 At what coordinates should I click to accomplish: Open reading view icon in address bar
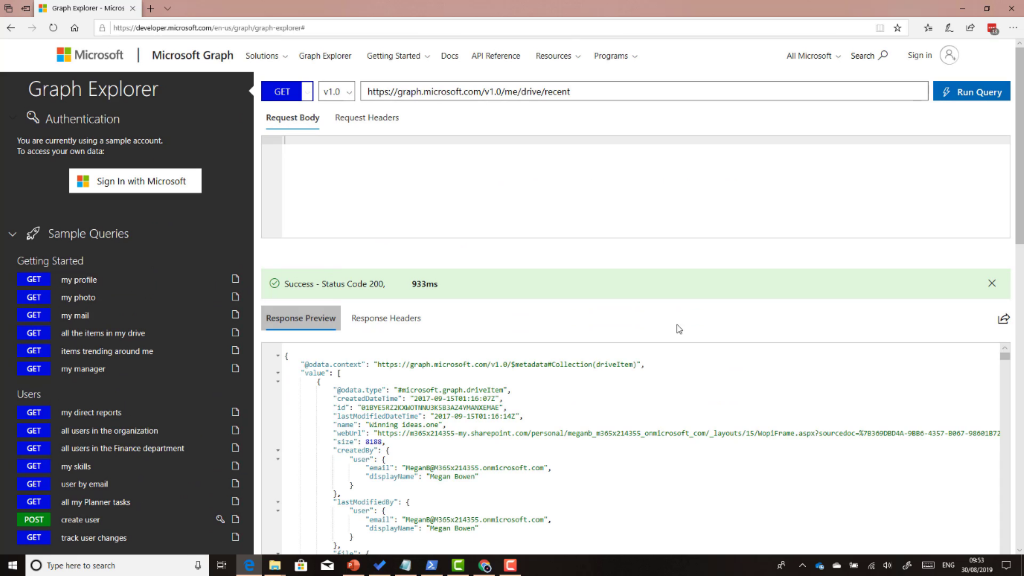pos(880,28)
